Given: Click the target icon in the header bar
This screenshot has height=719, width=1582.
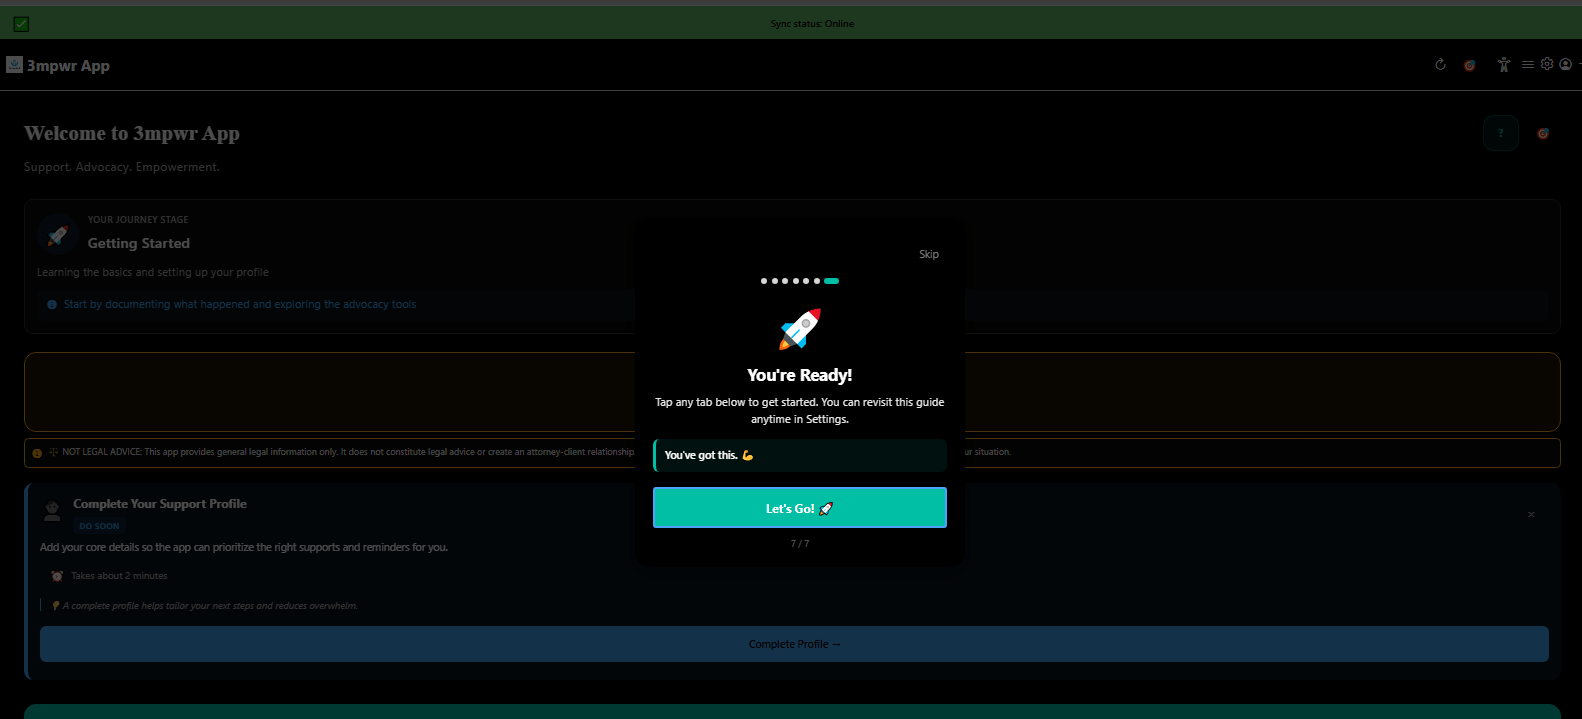Looking at the screenshot, I should (1470, 65).
